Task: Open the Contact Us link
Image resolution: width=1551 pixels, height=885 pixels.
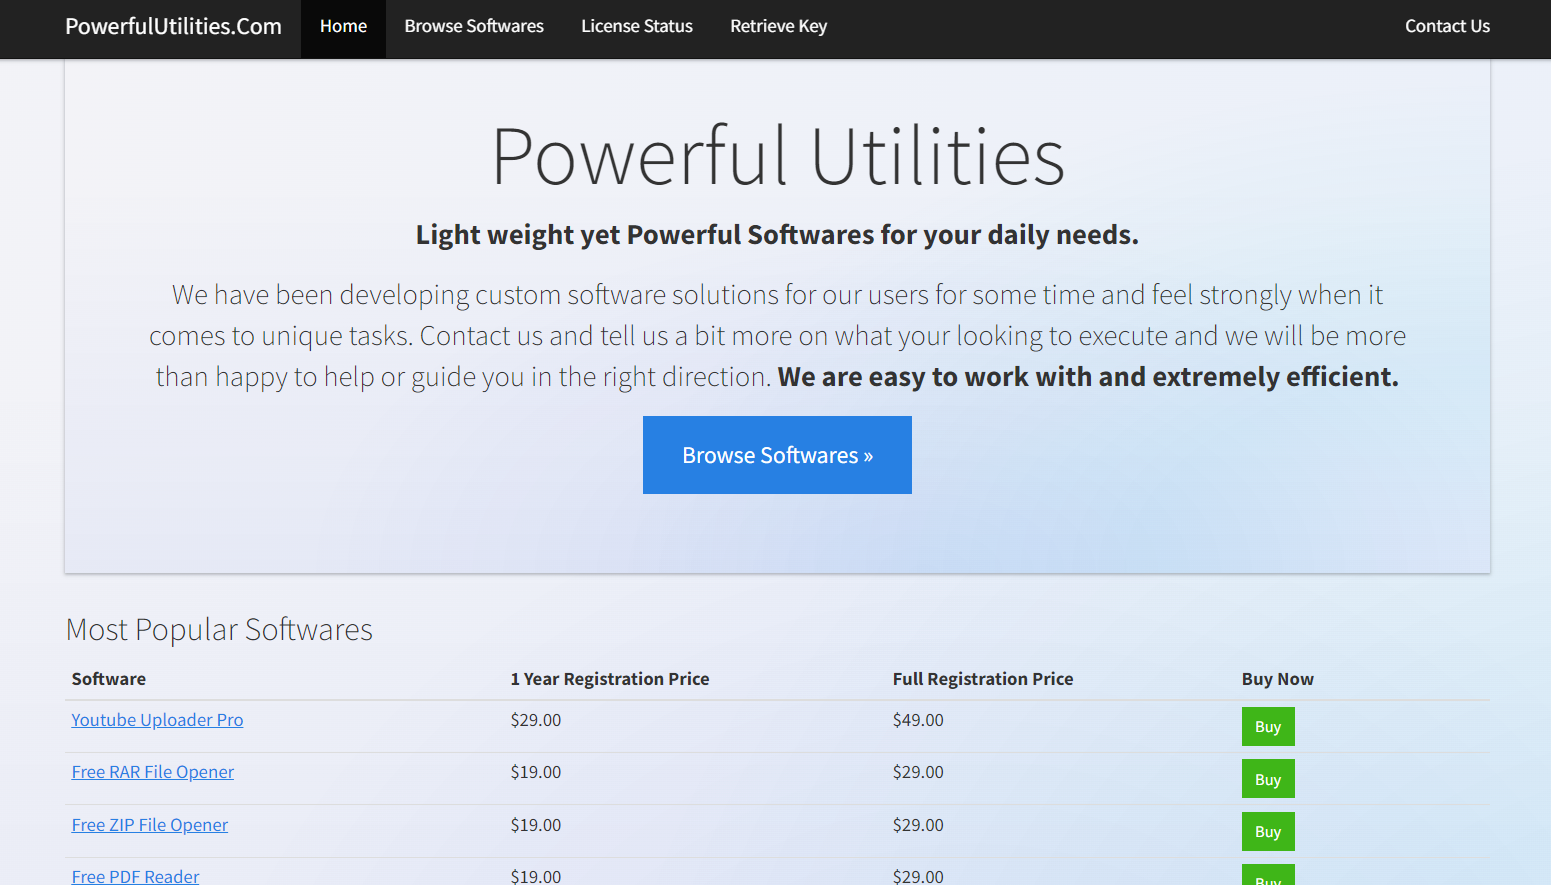Action: [1447, 26]
